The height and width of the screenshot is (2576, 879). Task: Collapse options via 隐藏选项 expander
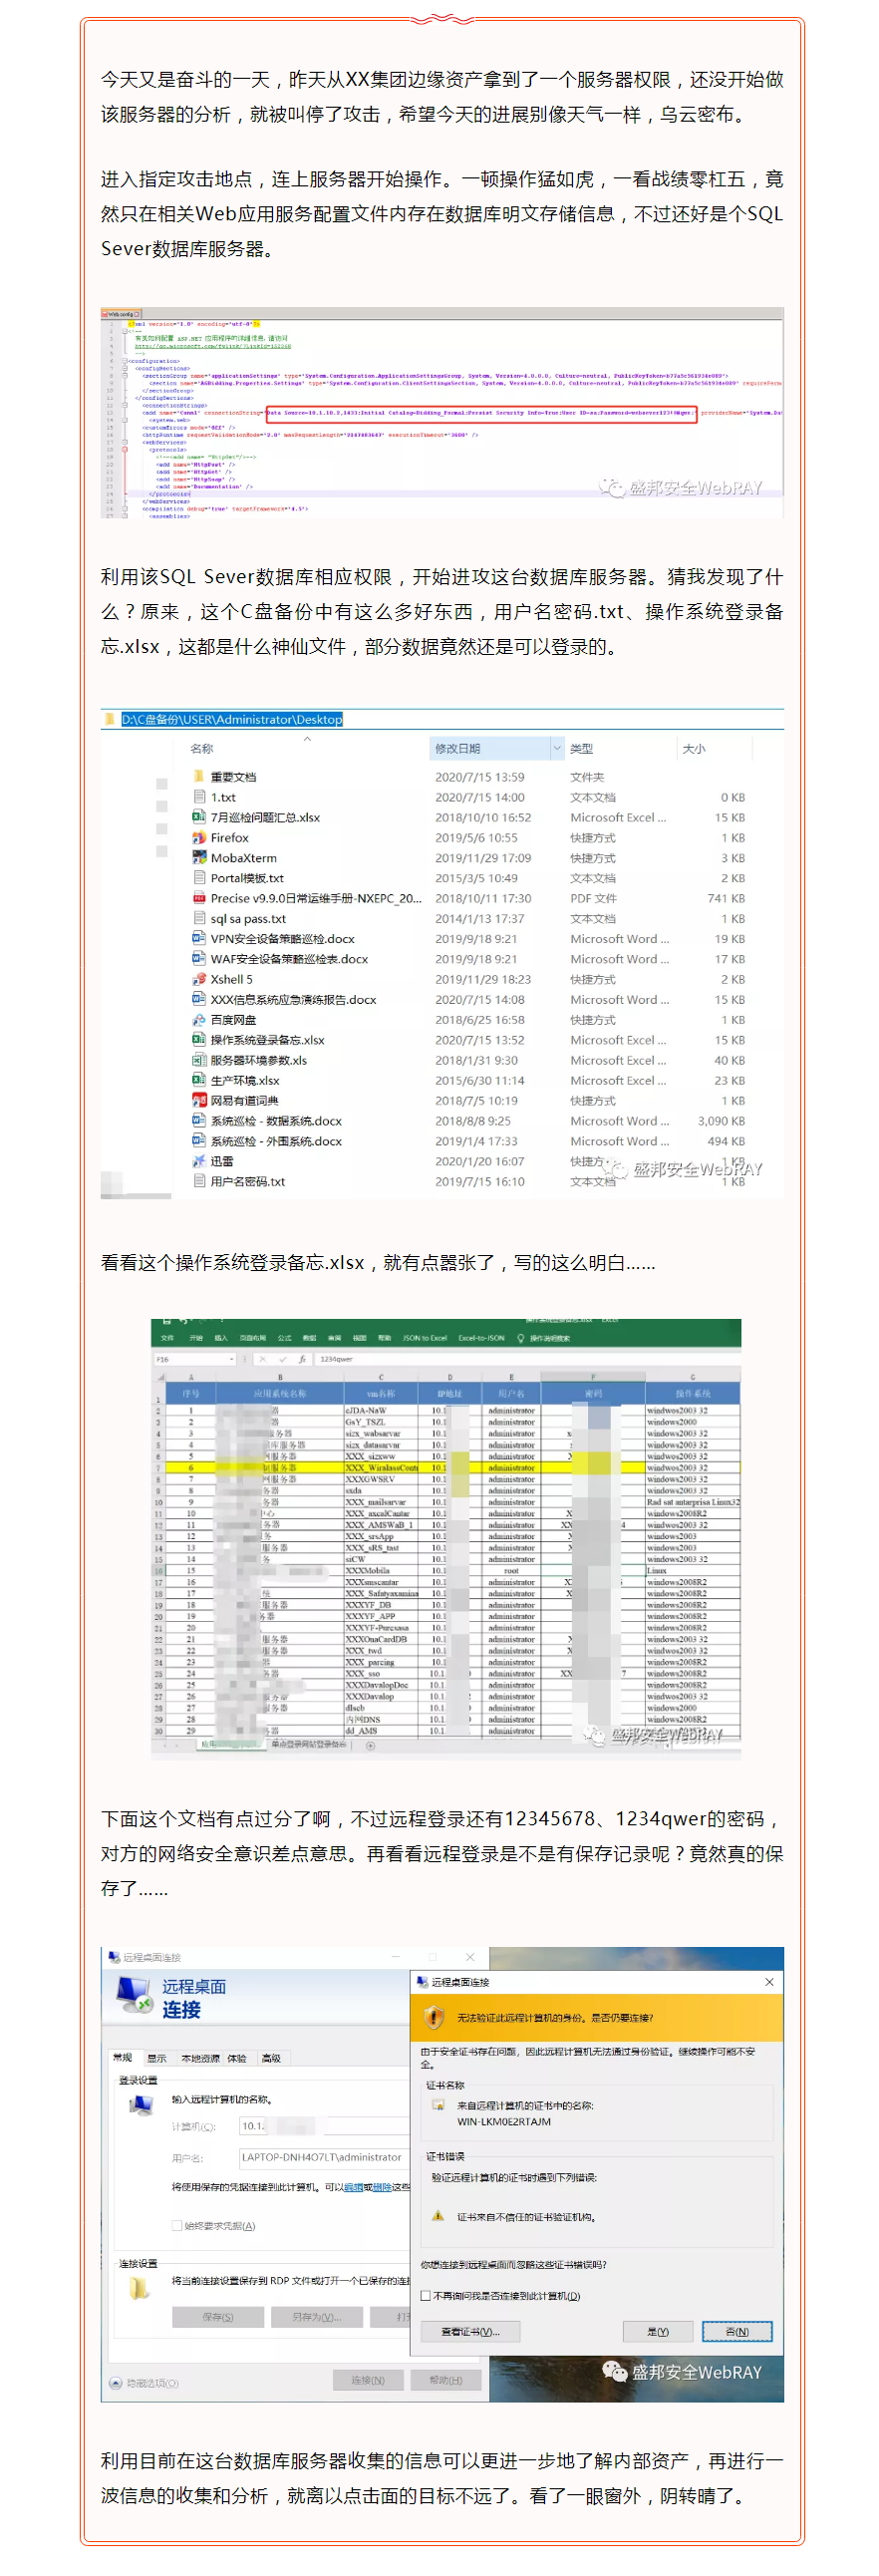[x=115, y=2383]
